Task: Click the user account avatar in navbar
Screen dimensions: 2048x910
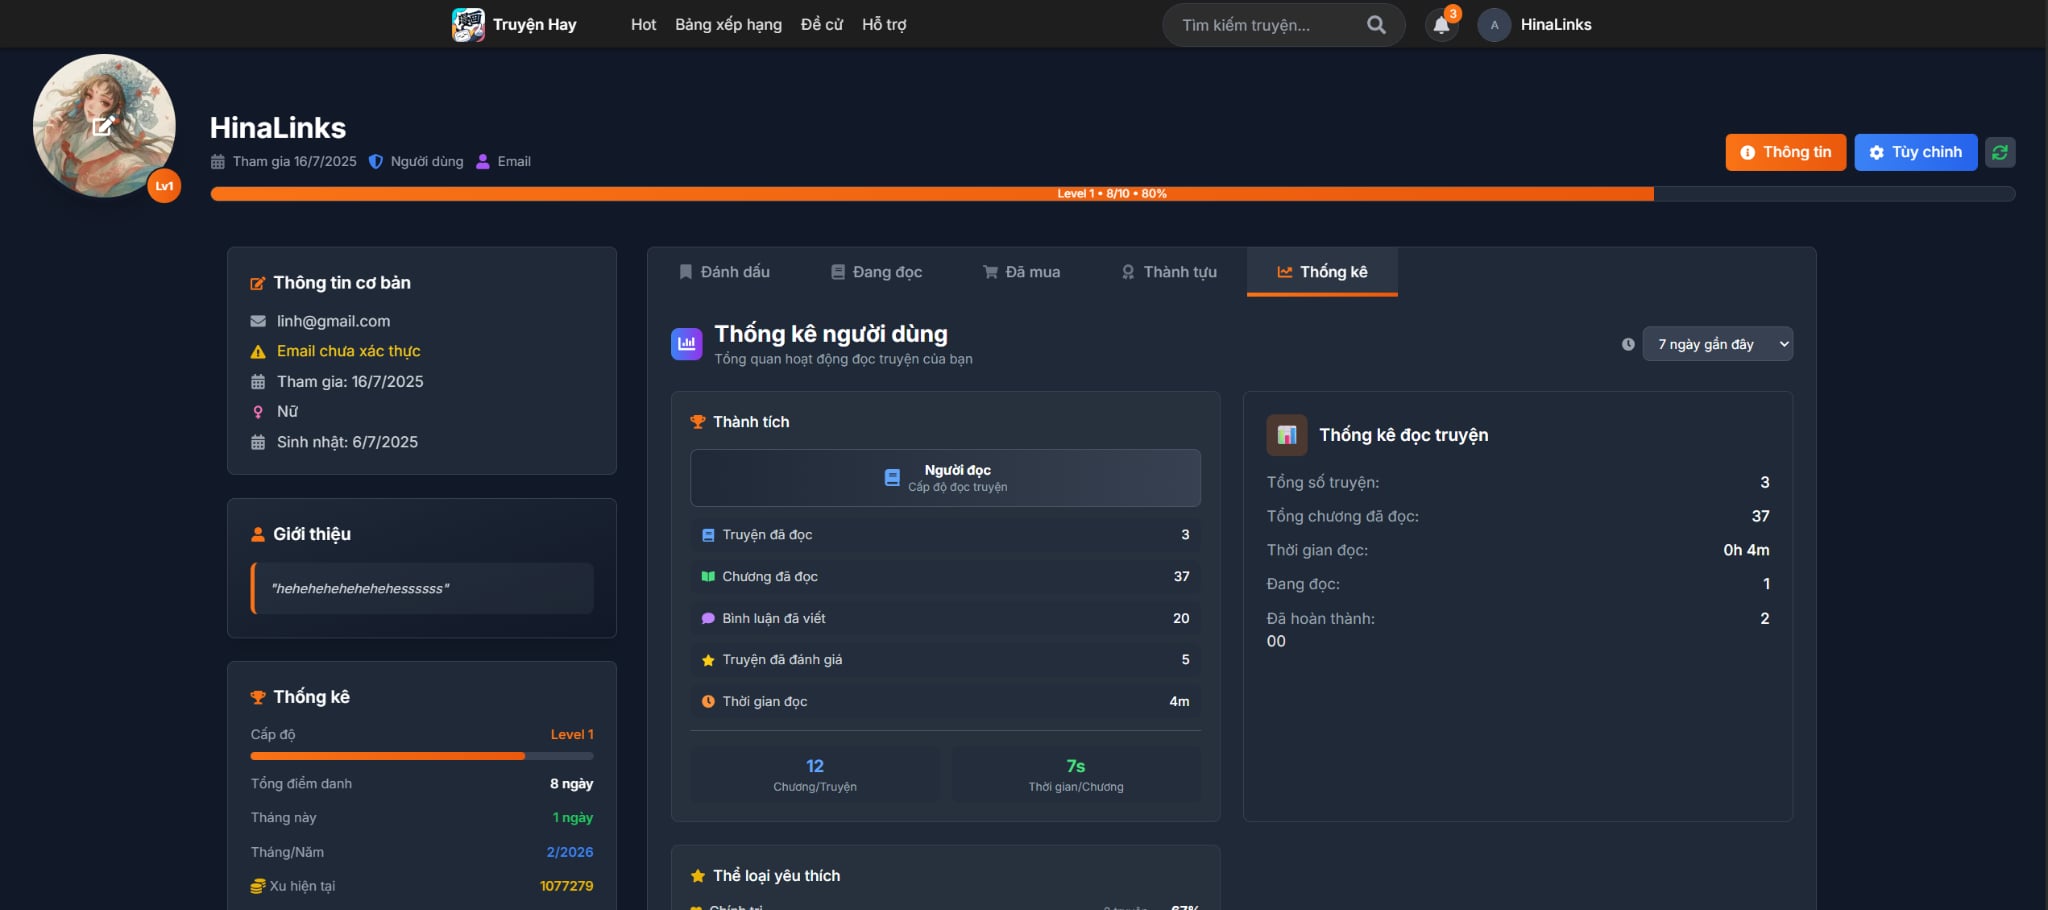Action: (x=1494, y=25)
